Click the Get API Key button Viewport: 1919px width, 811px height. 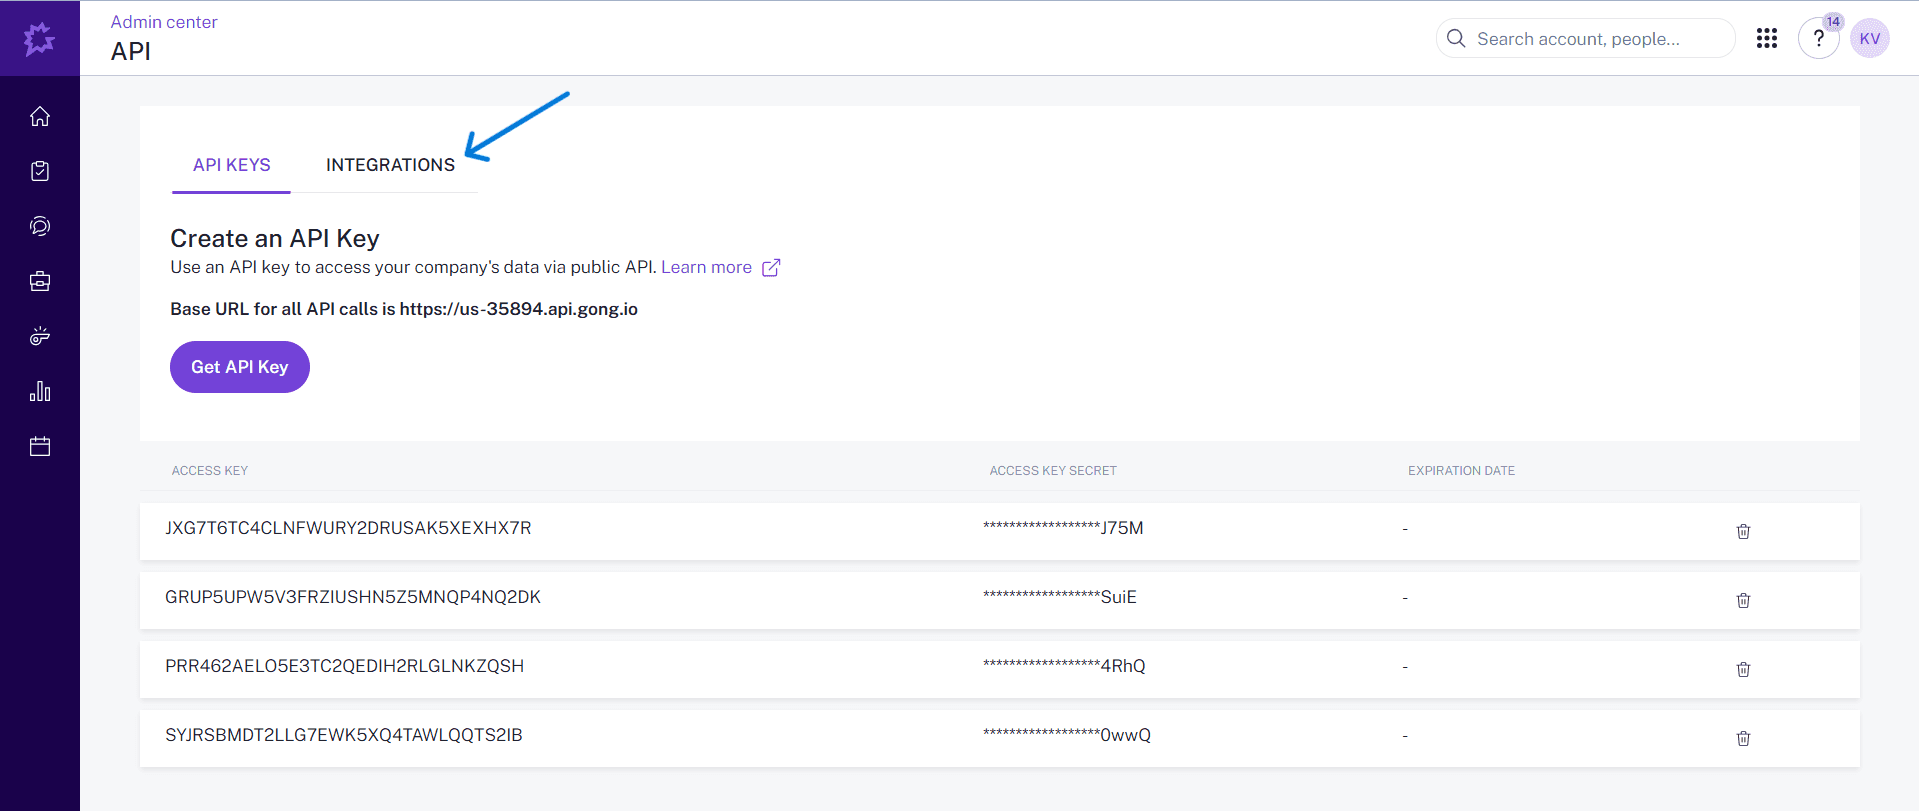240,367
